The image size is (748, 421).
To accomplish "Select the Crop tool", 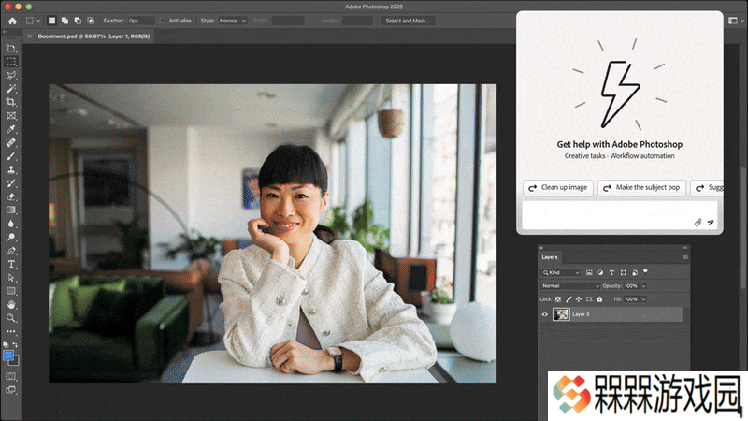I will click(x=11, y=102).
